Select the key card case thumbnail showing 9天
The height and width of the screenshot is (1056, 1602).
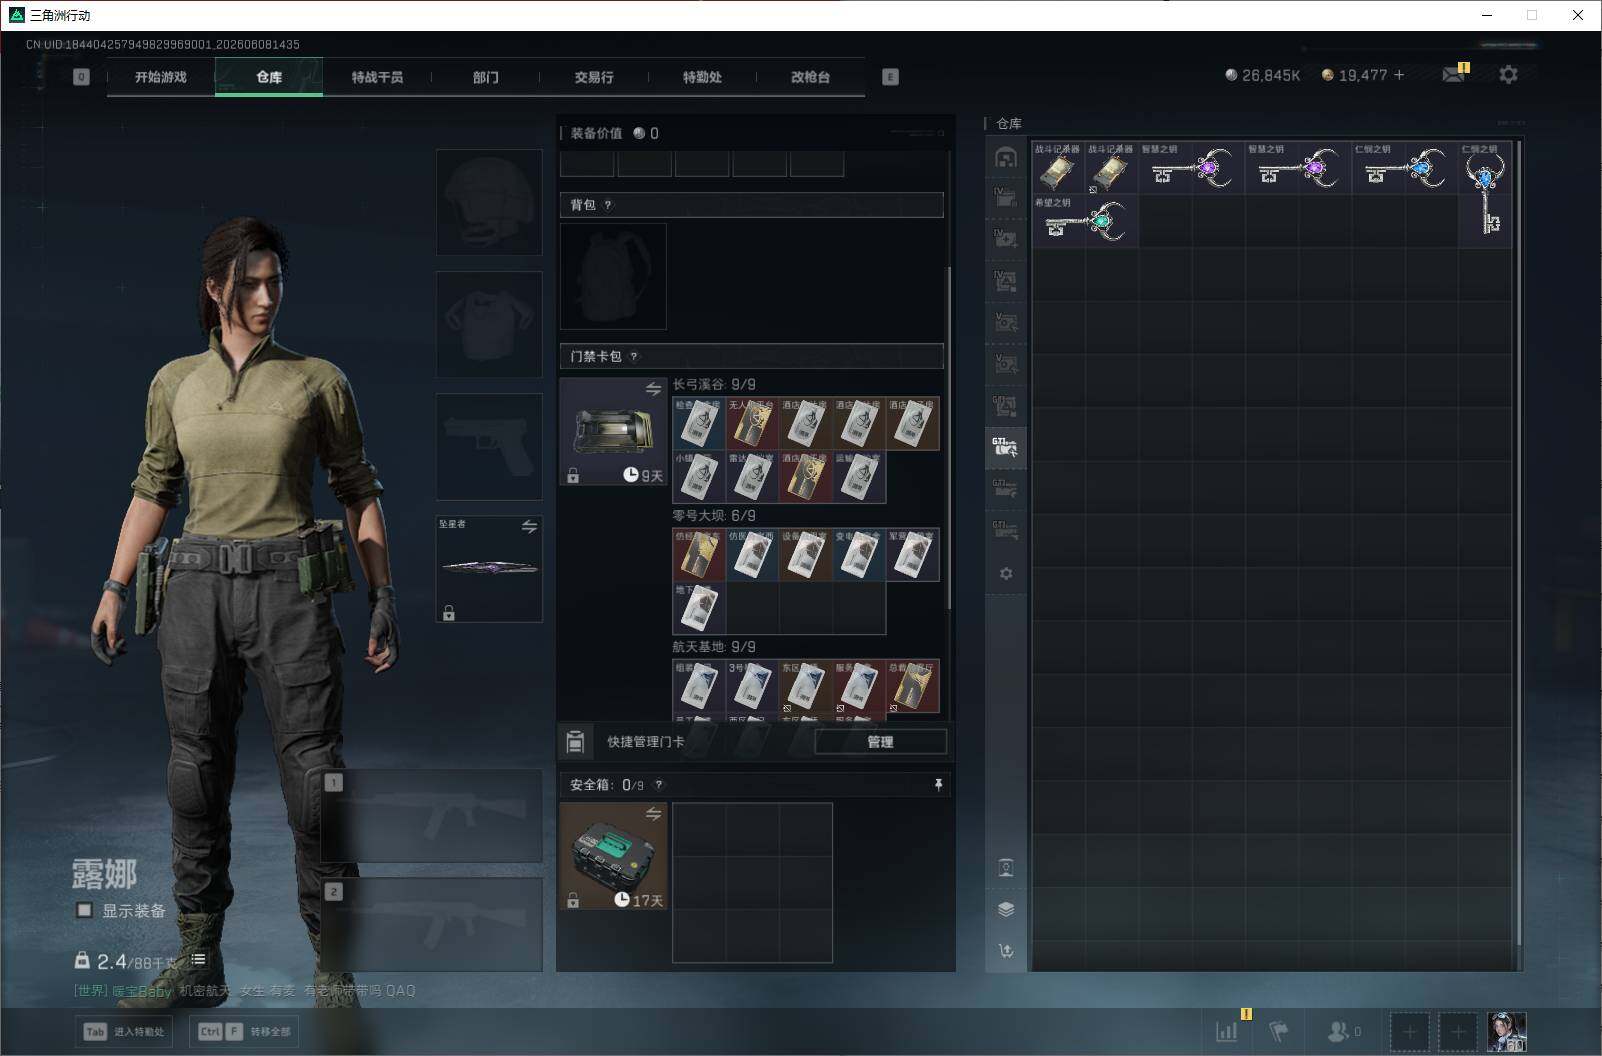click(x=613, y=431)
